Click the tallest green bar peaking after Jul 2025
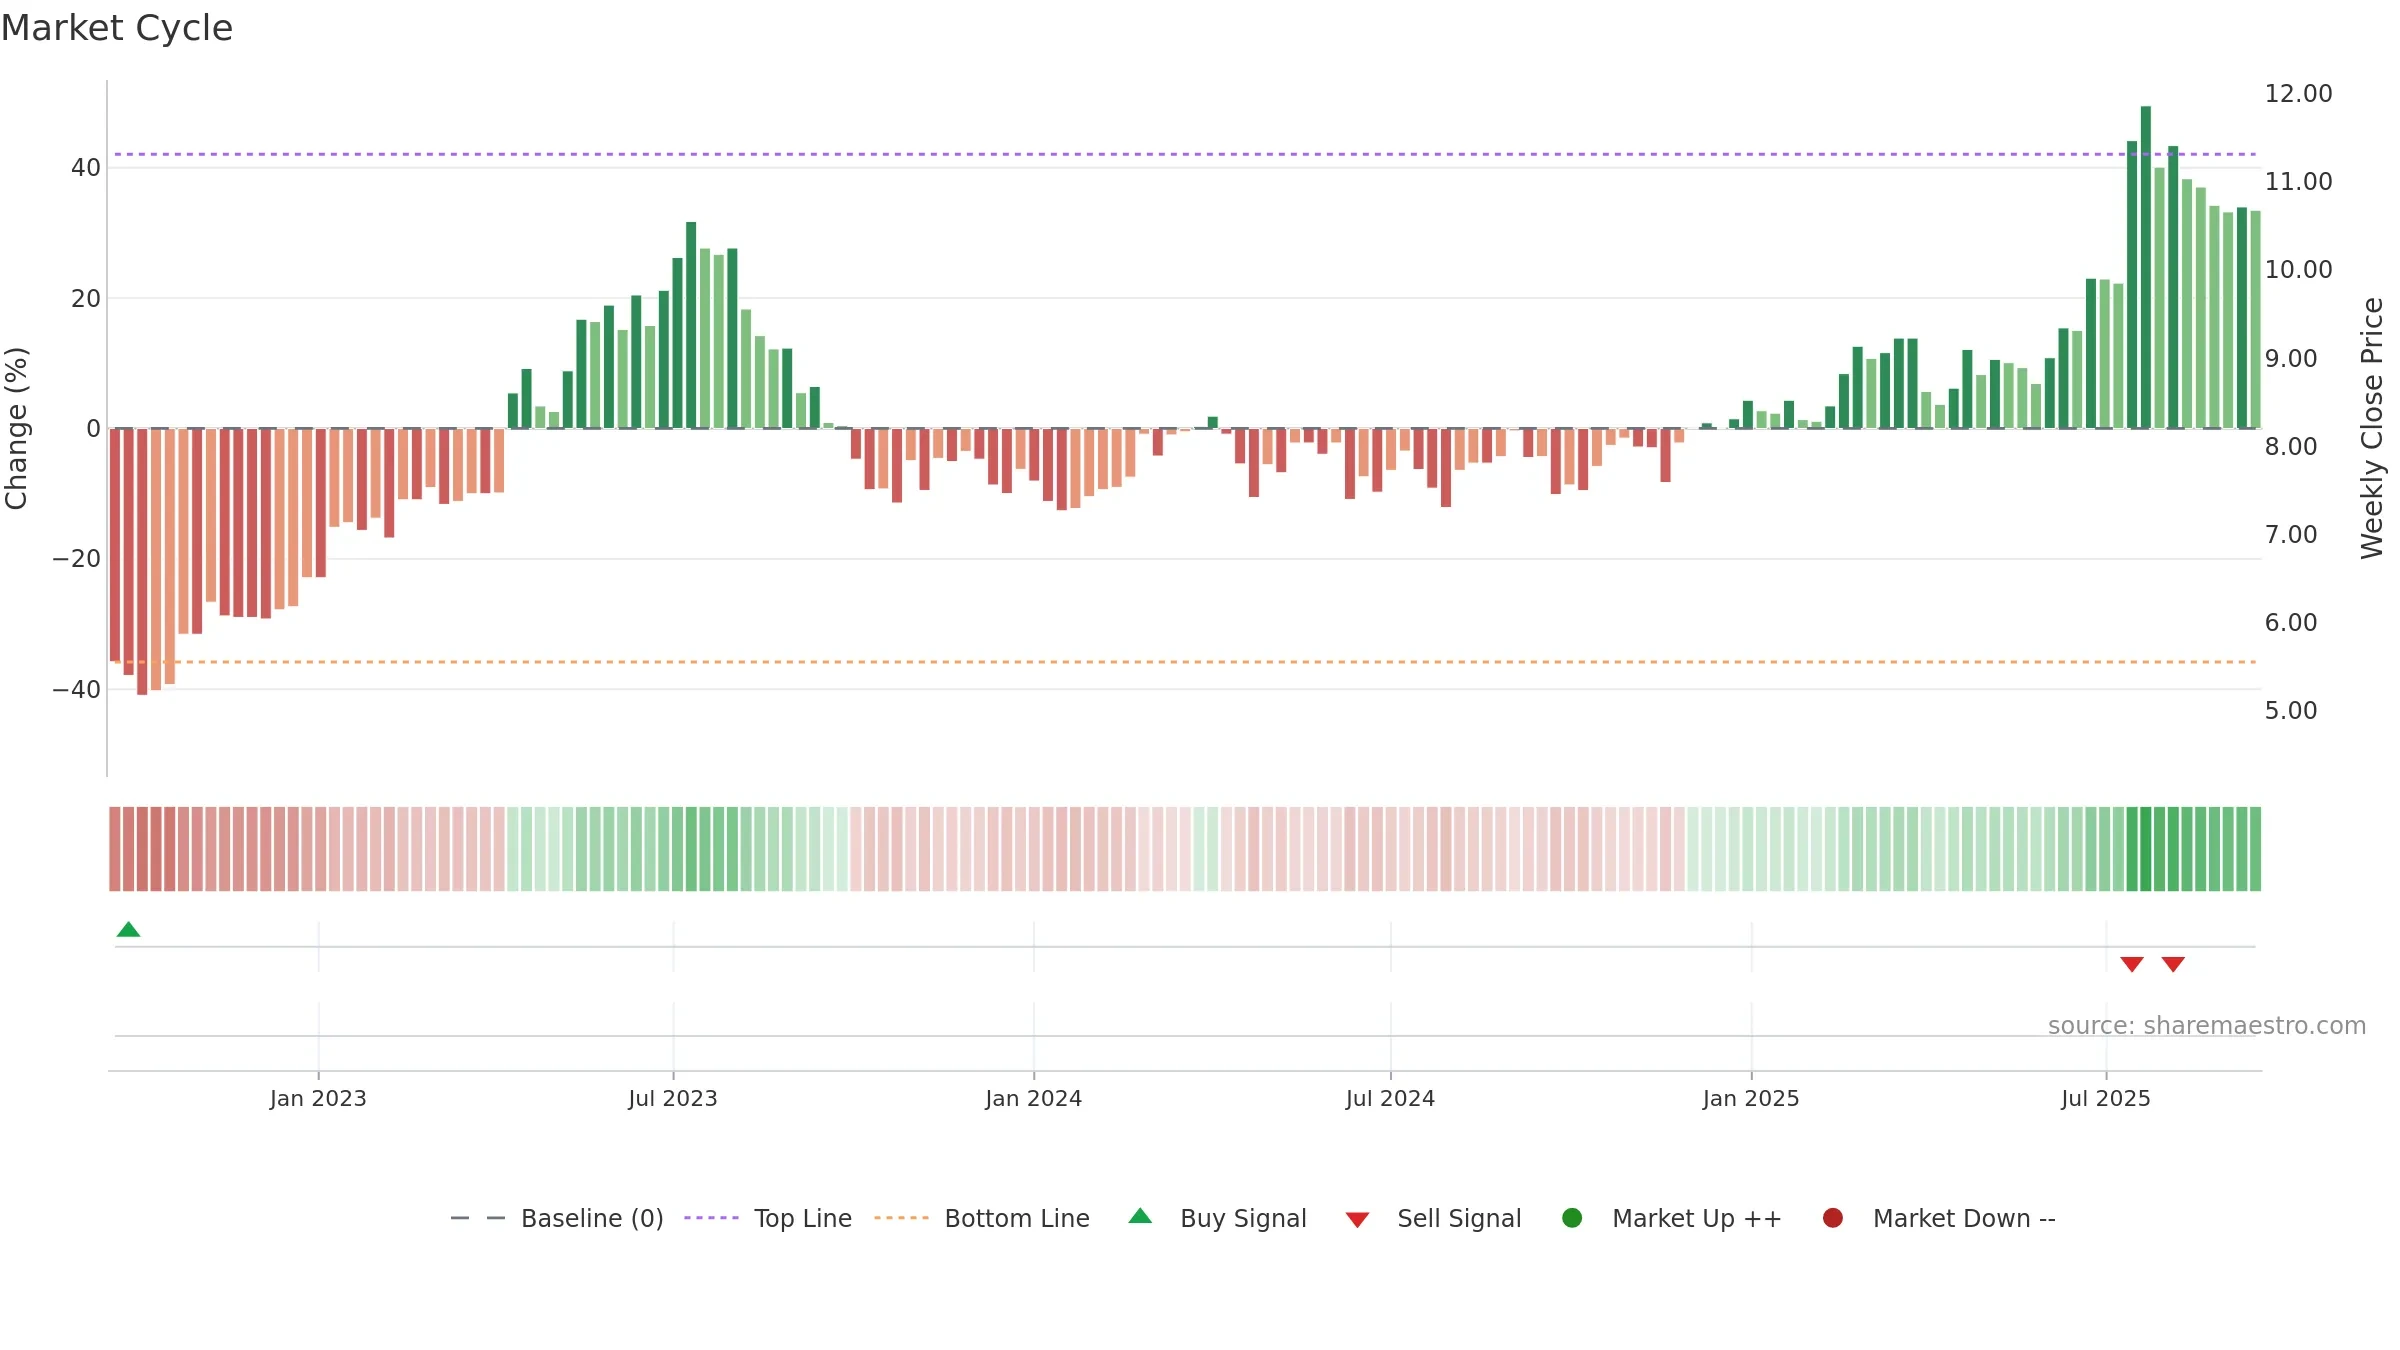 [x=2146, y=267]
